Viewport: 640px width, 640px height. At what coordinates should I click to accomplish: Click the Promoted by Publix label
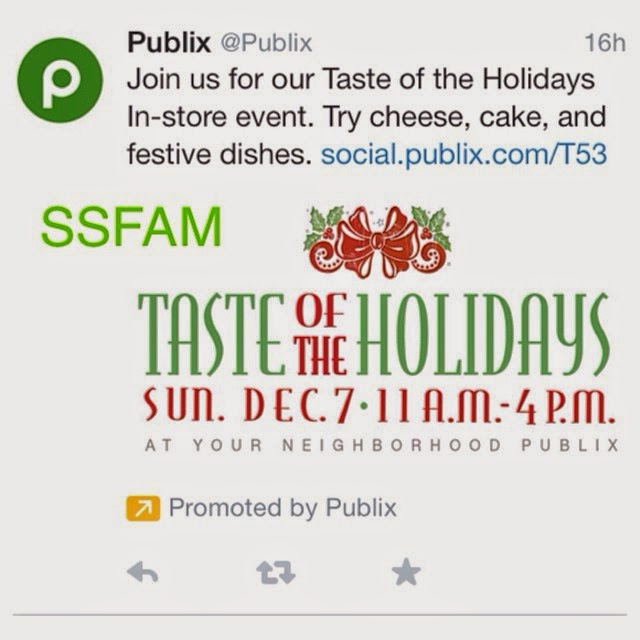pyautogui.click(x=282, y=508)
